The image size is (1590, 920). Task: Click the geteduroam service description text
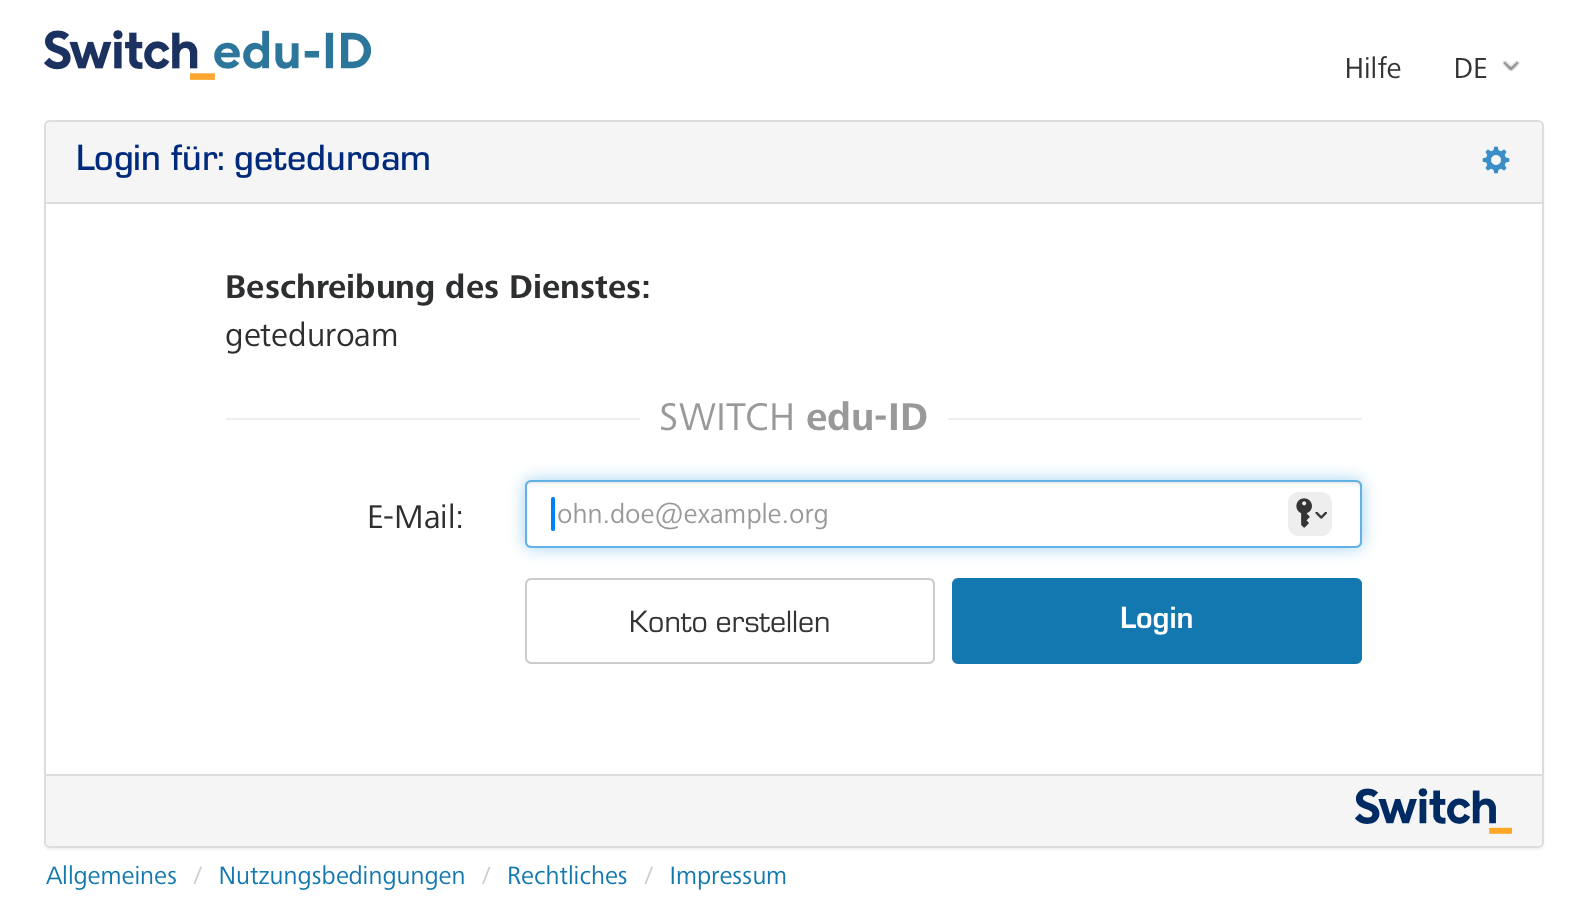[x=311, y=335]
